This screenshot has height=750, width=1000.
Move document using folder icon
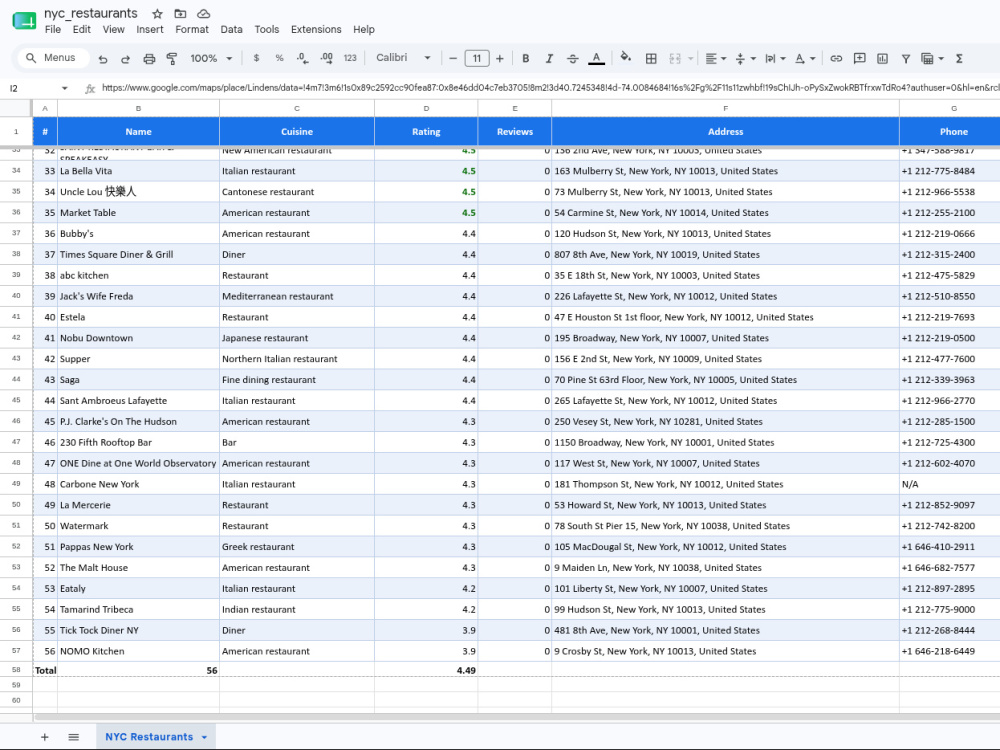(x=180, y=13)
